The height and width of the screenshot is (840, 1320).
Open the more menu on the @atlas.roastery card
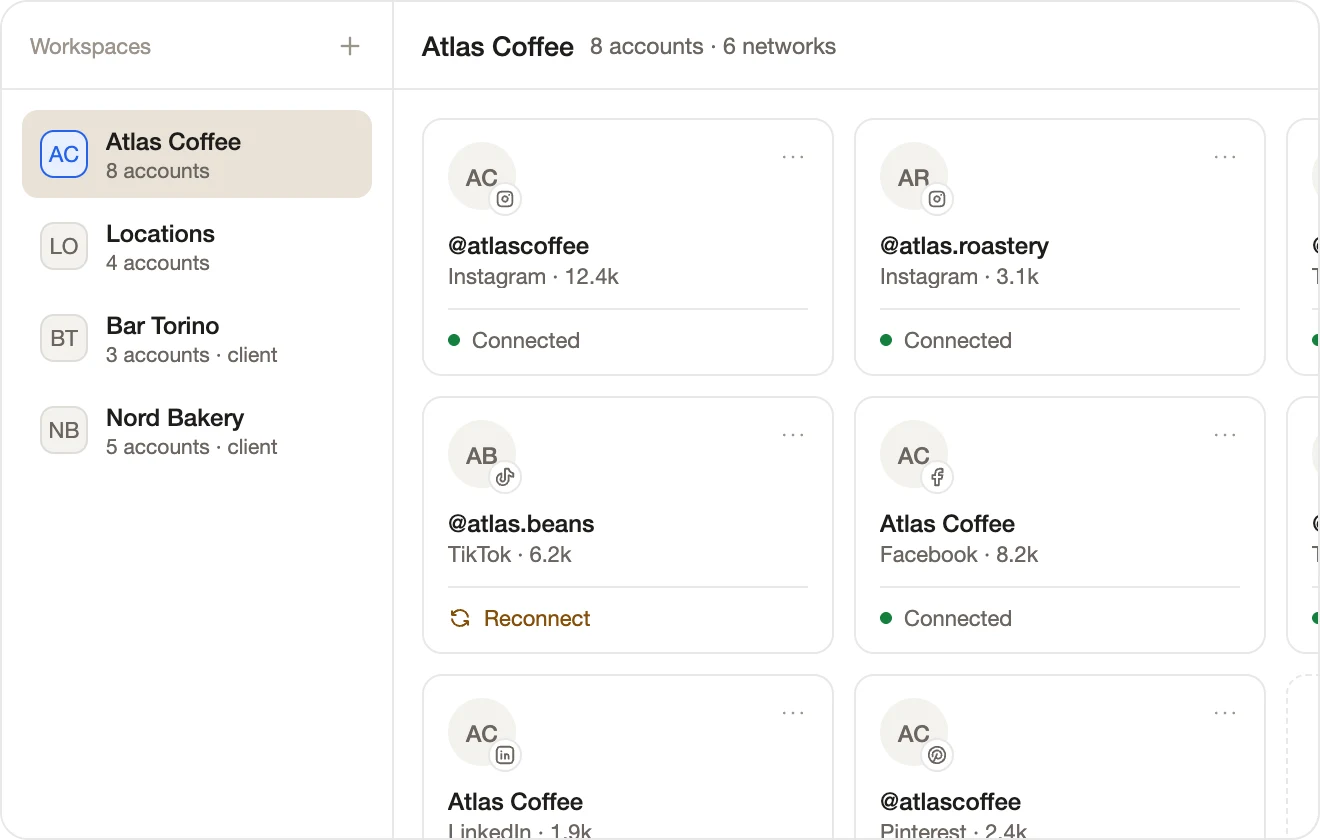coord(1225,157)
